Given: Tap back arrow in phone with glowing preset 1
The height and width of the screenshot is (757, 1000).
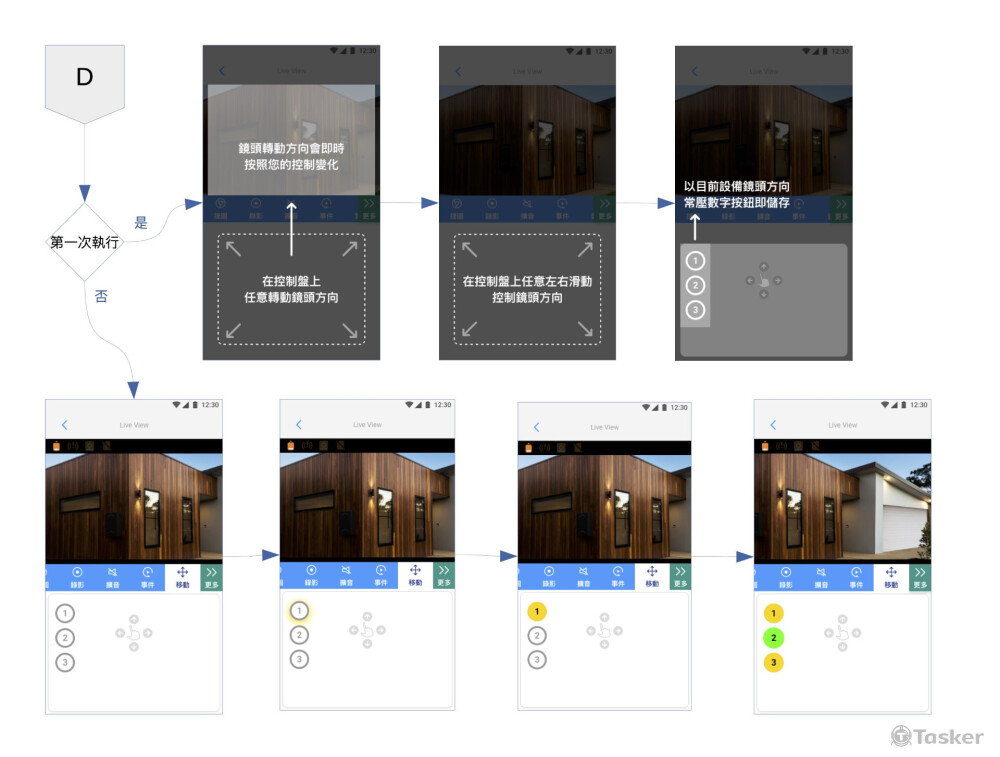Looking at the screenshot, I should click(x=298, y=425).
